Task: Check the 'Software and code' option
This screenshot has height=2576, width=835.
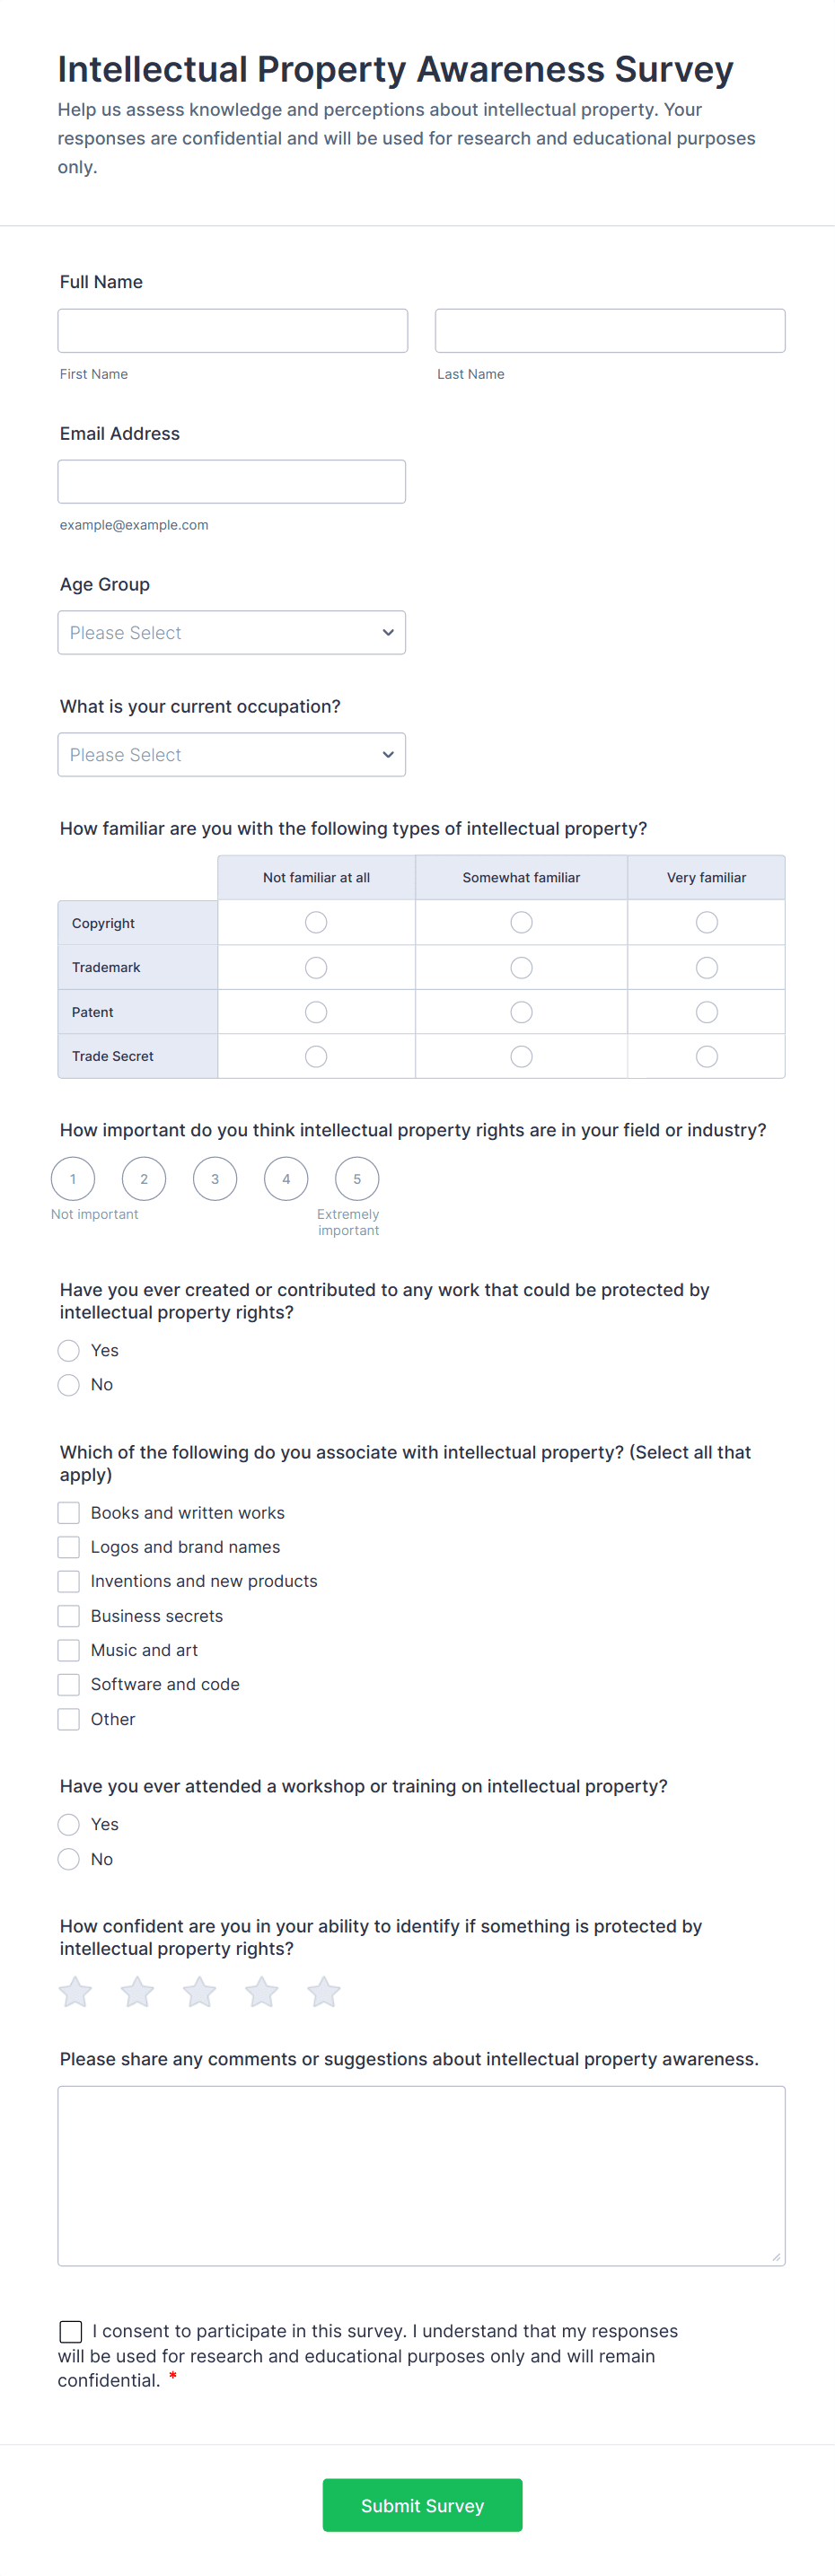Action: [68, 1684]
